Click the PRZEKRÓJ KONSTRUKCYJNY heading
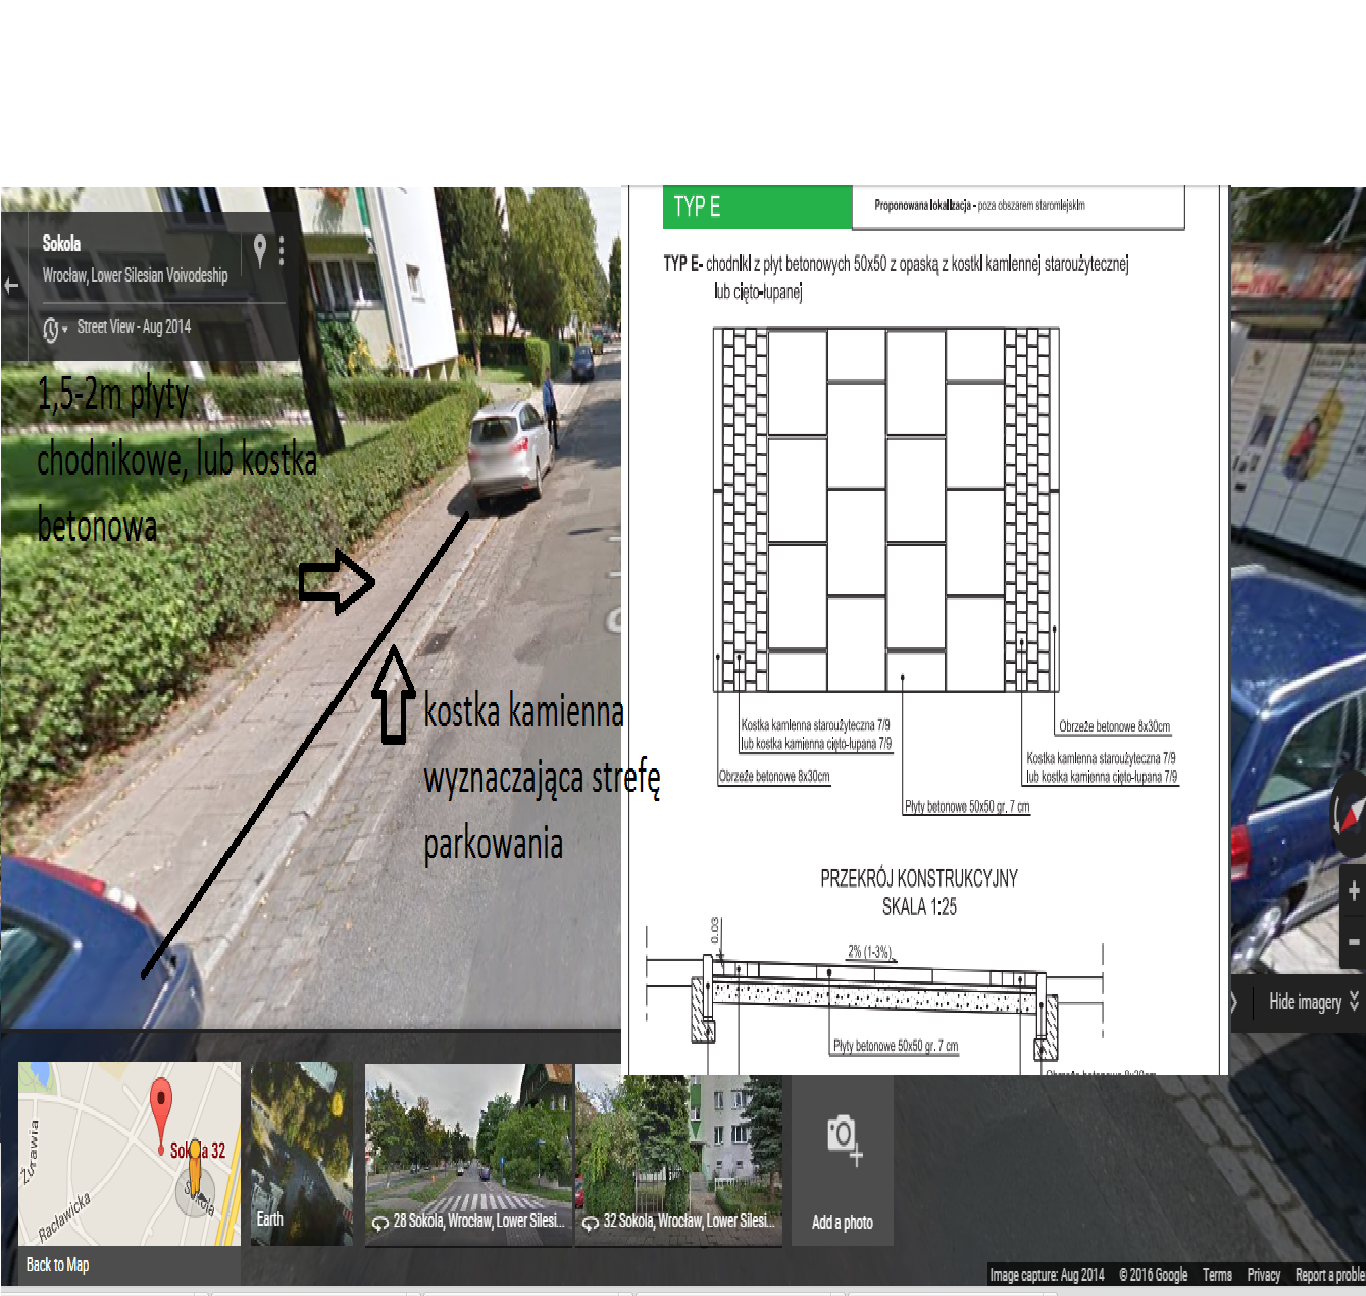This screenshot has height=1296, width=1366. pyautogui.click(x=919, y=879)
